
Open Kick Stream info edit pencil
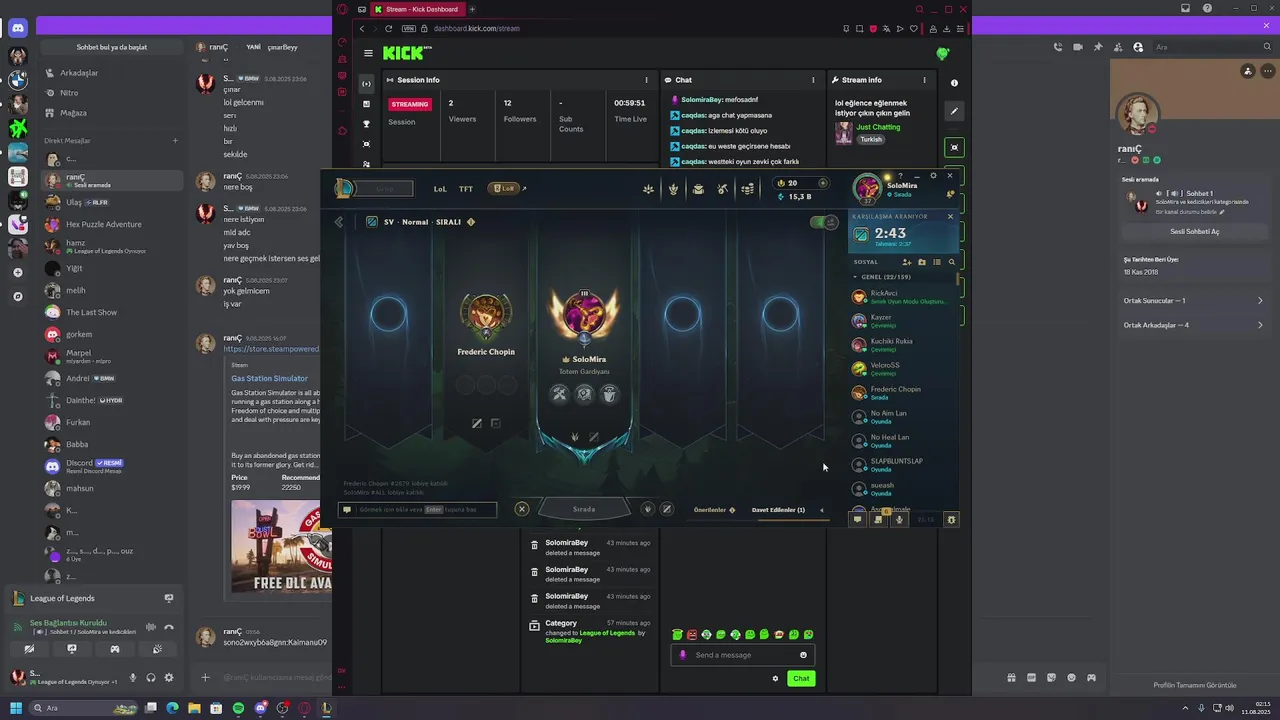954,111
